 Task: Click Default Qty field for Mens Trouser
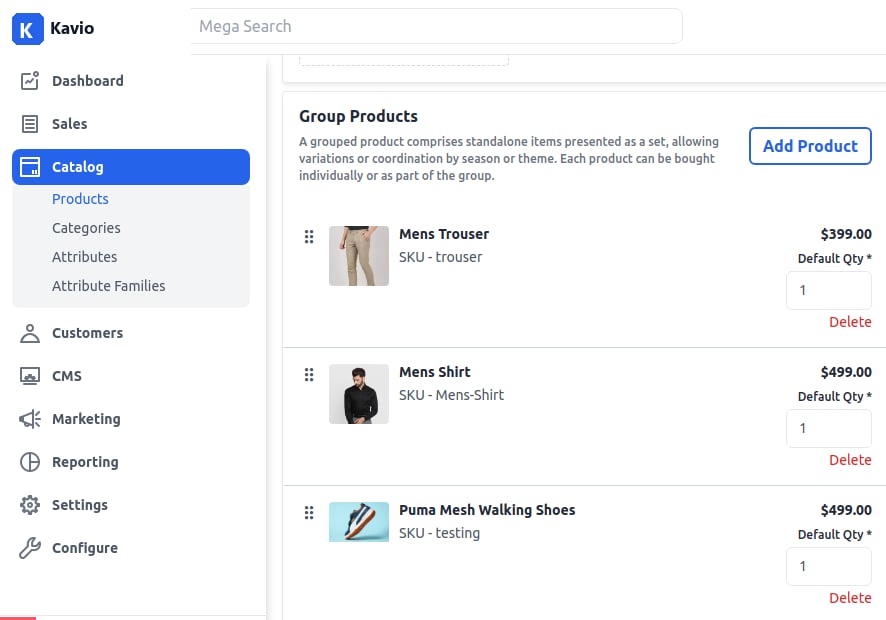(829, 290)
